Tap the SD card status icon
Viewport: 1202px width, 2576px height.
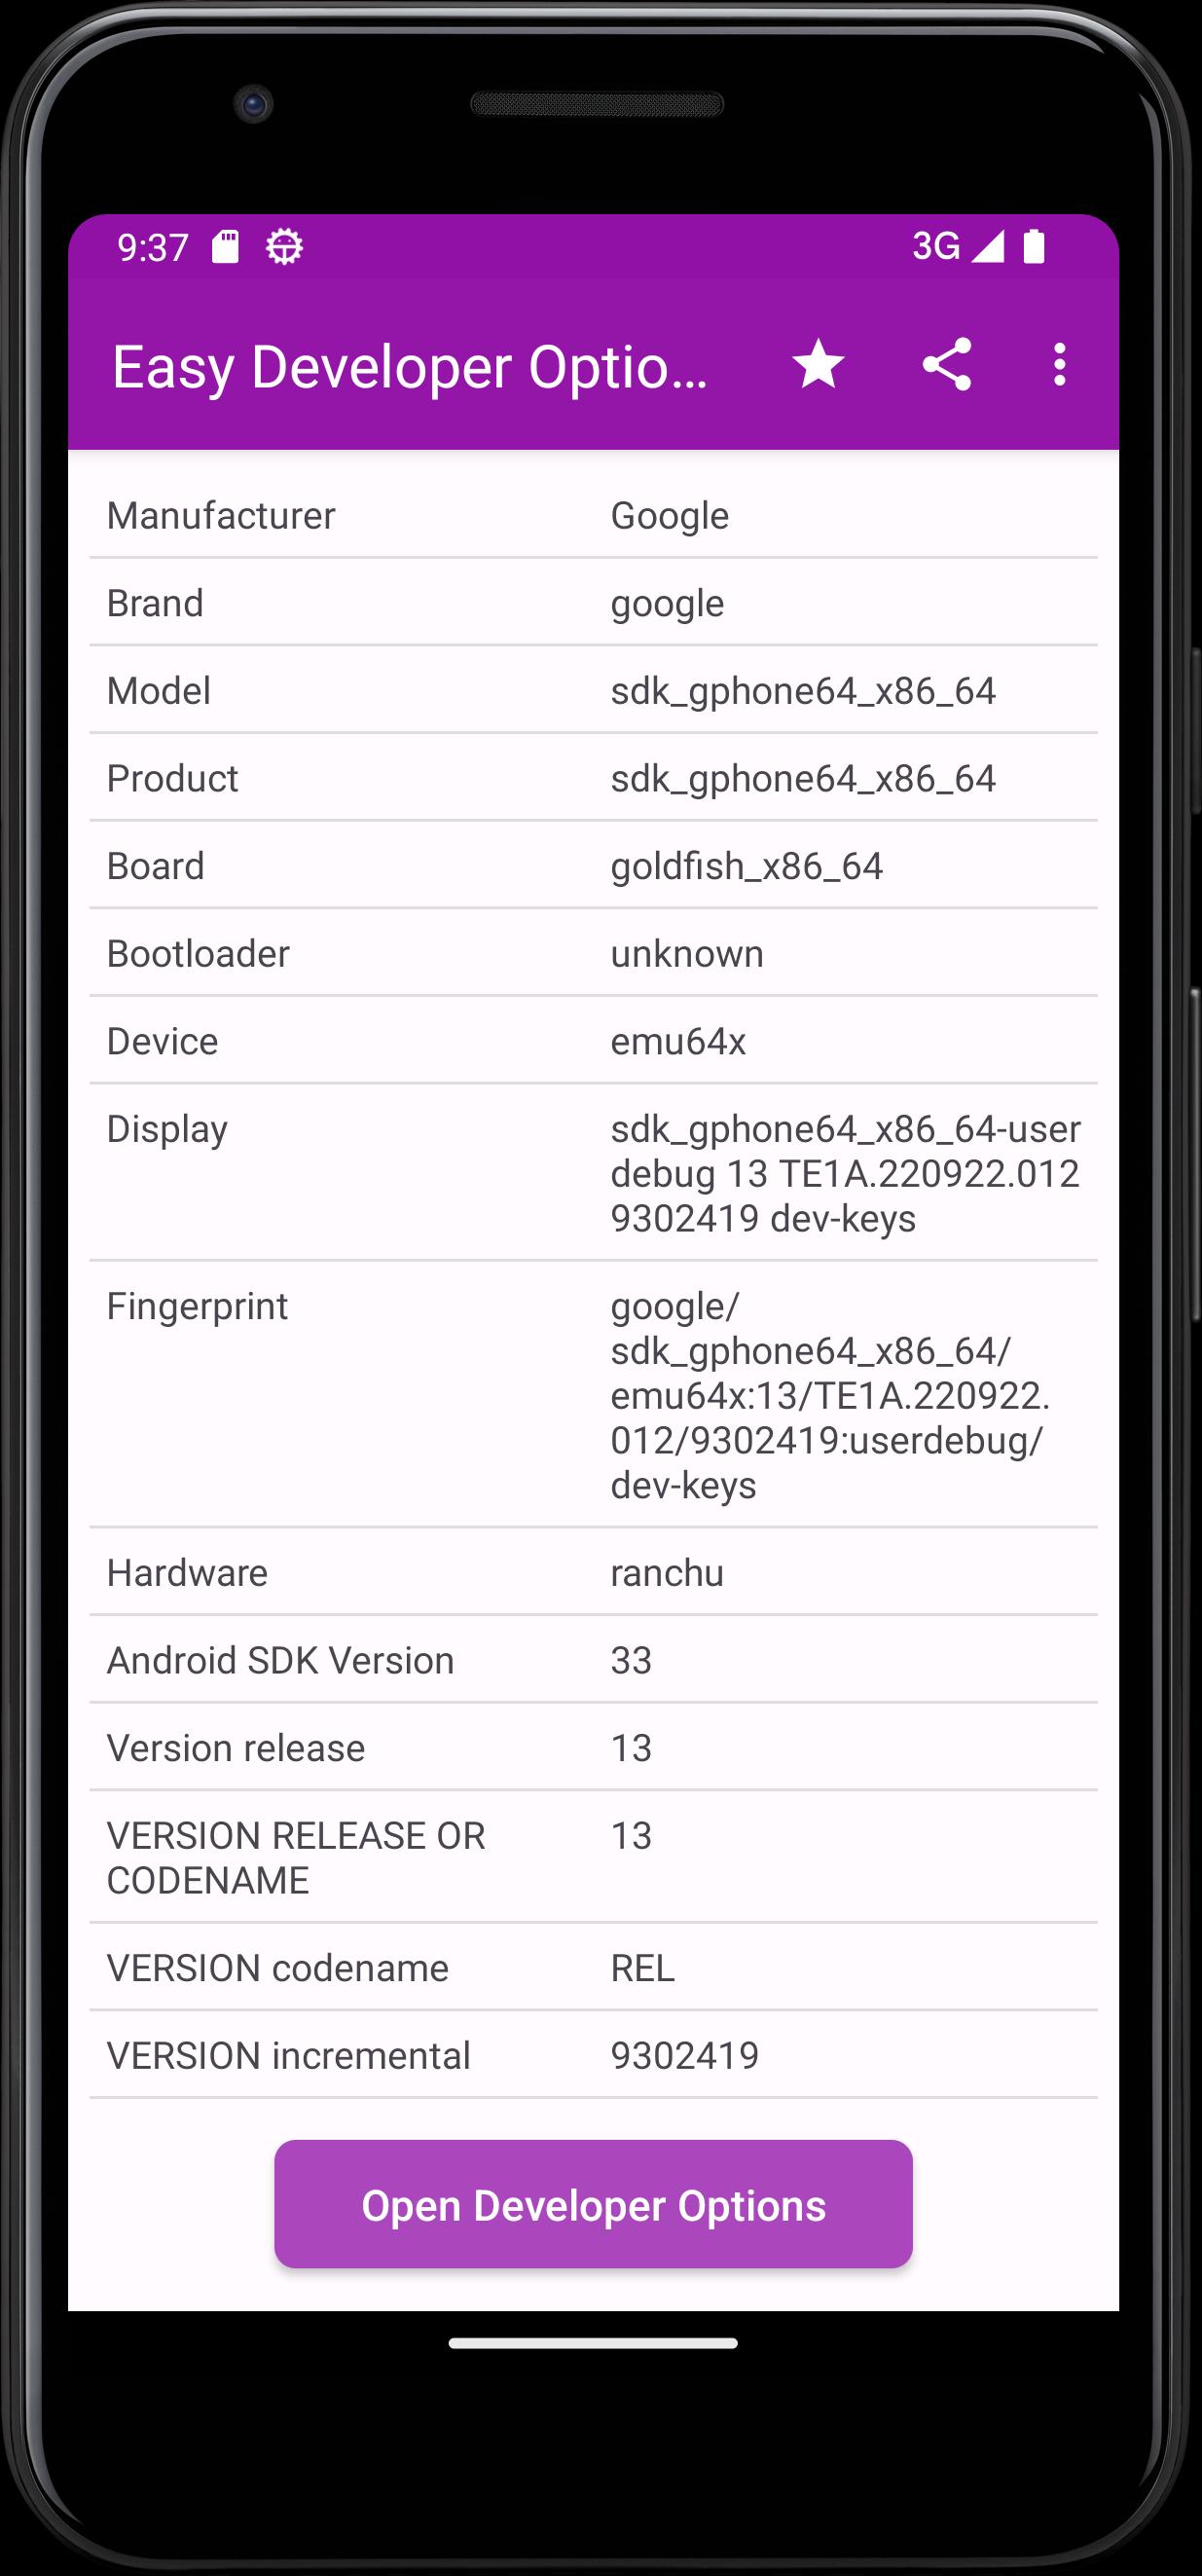click(226, 247)
